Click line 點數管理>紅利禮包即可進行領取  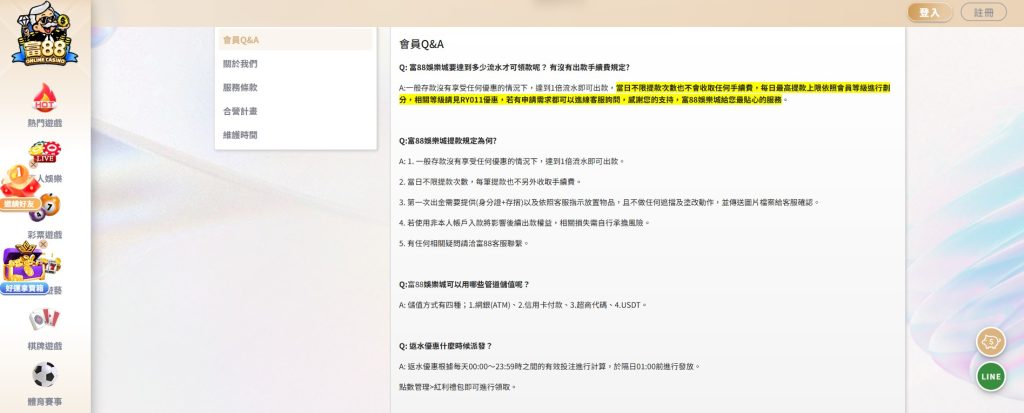(458, 387)
